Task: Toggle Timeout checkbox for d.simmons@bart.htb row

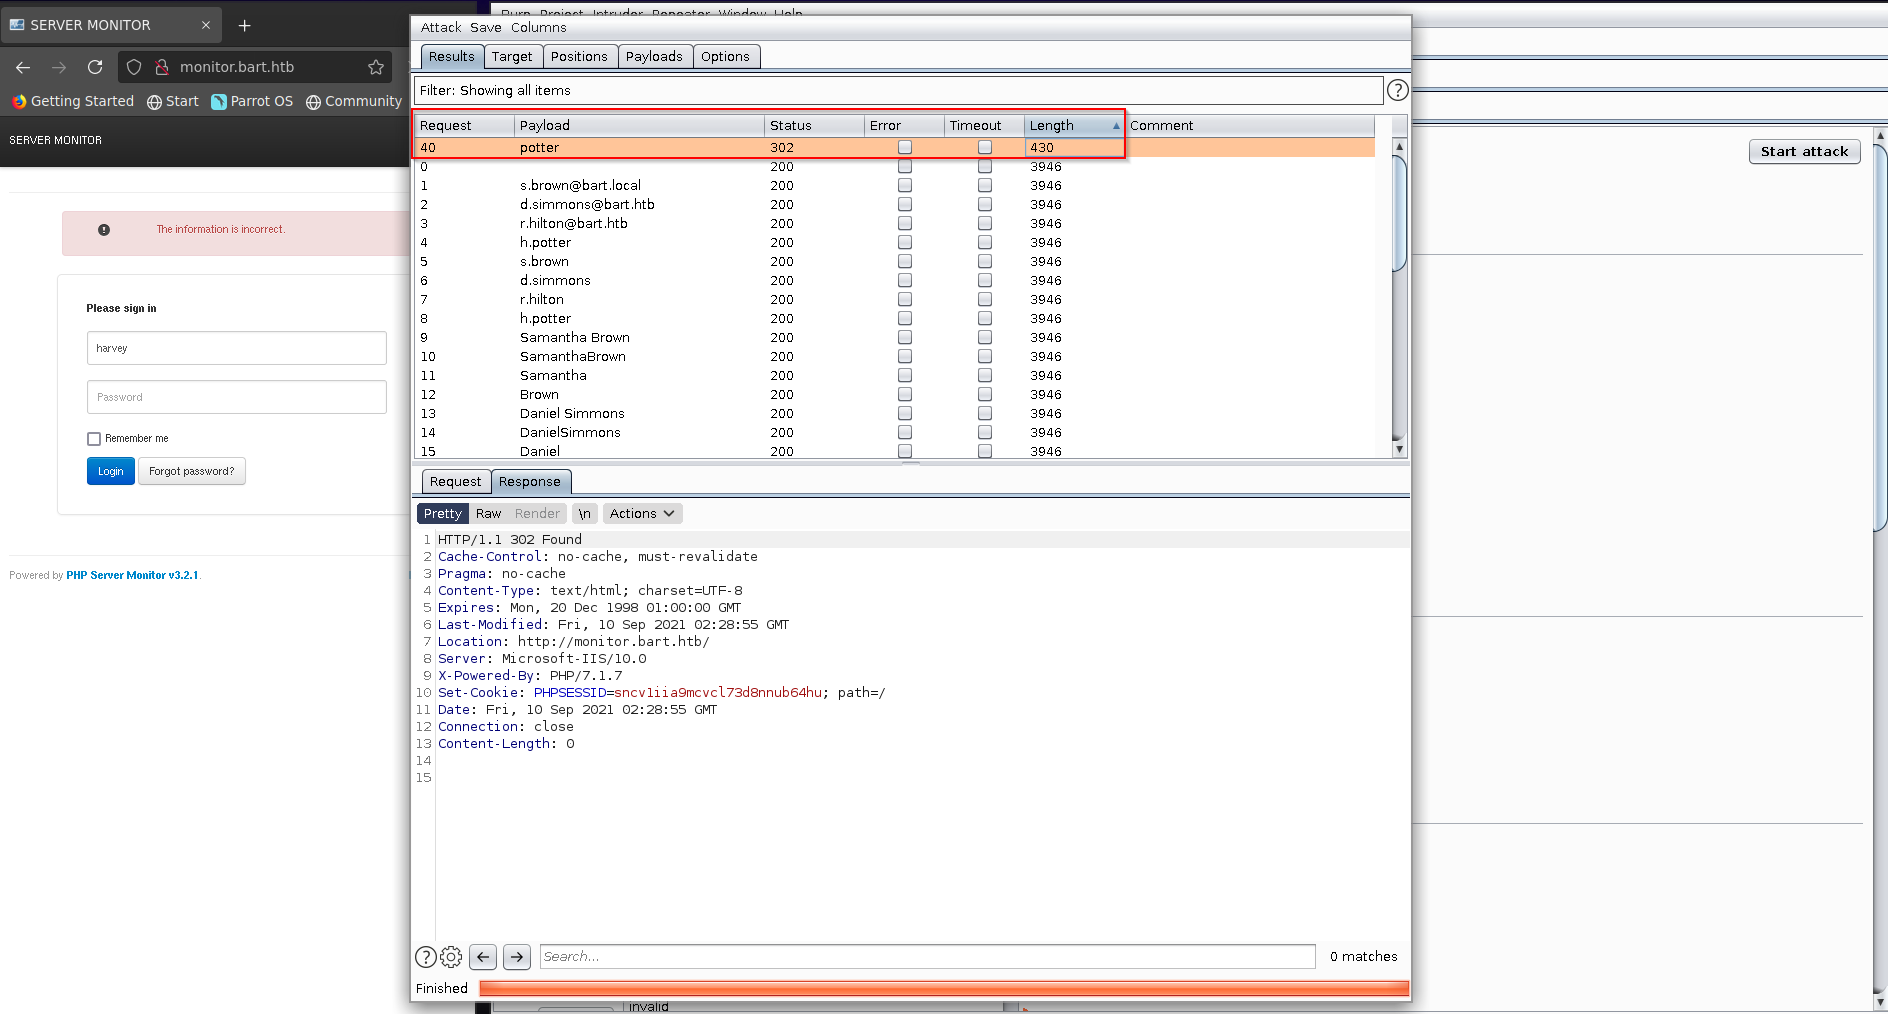Action: (x=985, y=204)
